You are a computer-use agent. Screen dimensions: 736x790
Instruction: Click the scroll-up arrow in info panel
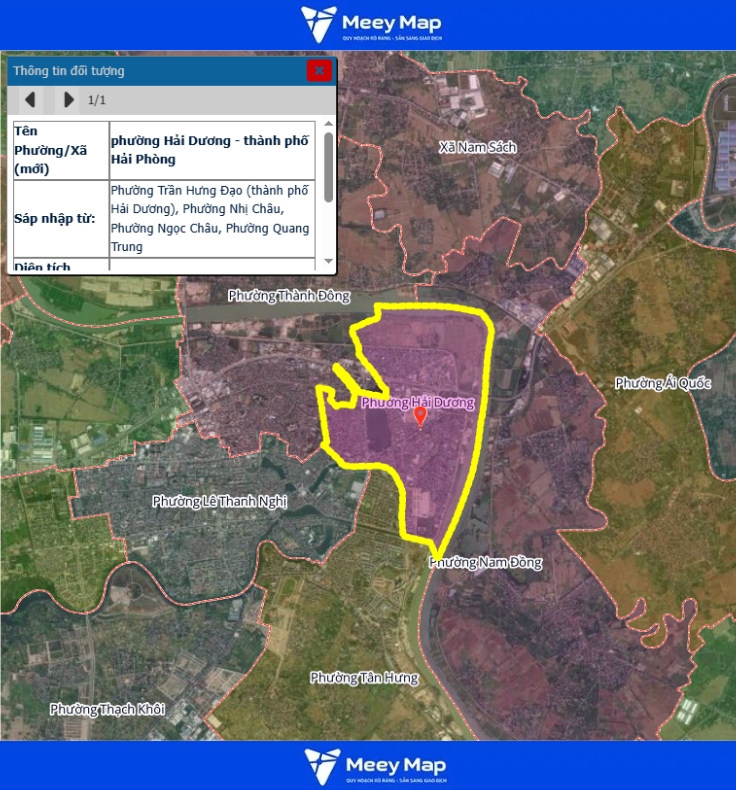coord(328,125)
